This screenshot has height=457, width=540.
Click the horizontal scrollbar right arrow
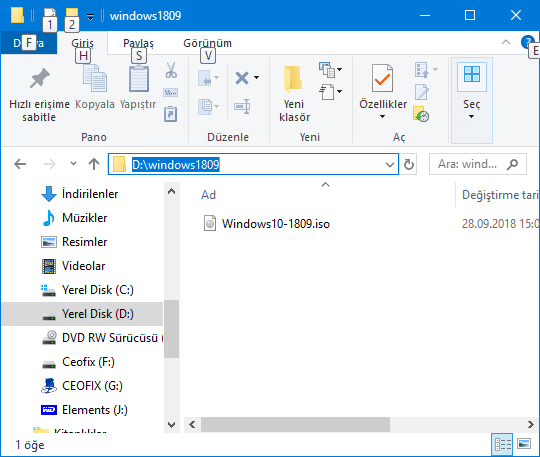point(531,424)
